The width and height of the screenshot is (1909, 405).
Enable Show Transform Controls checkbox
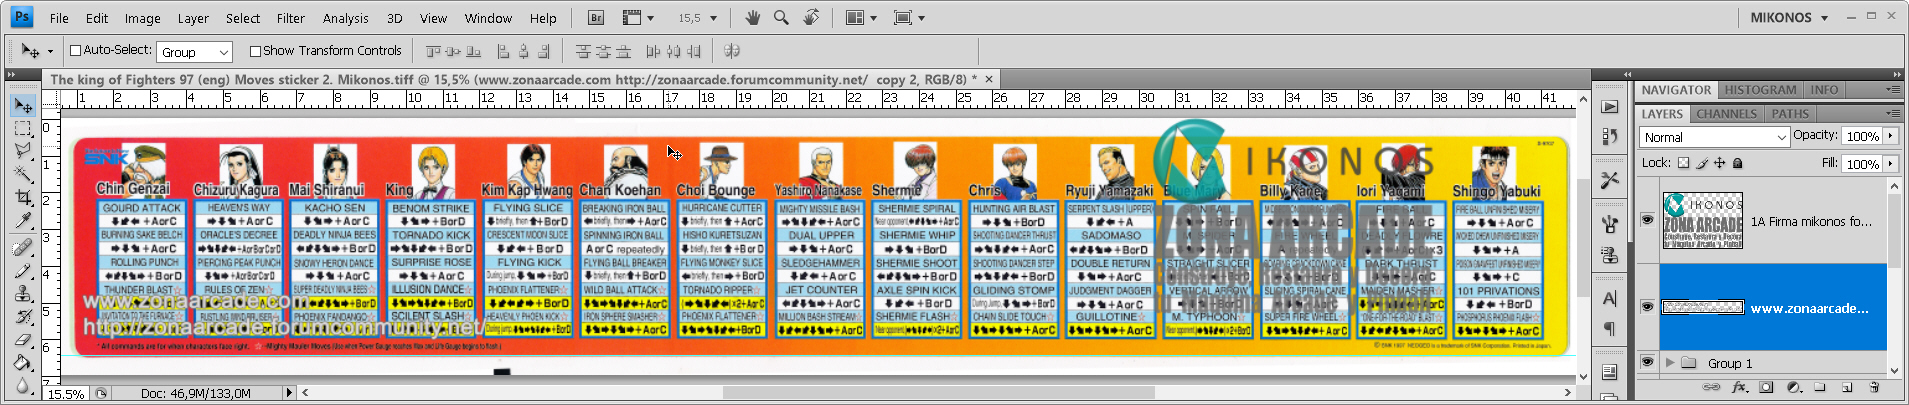[255, 51]
